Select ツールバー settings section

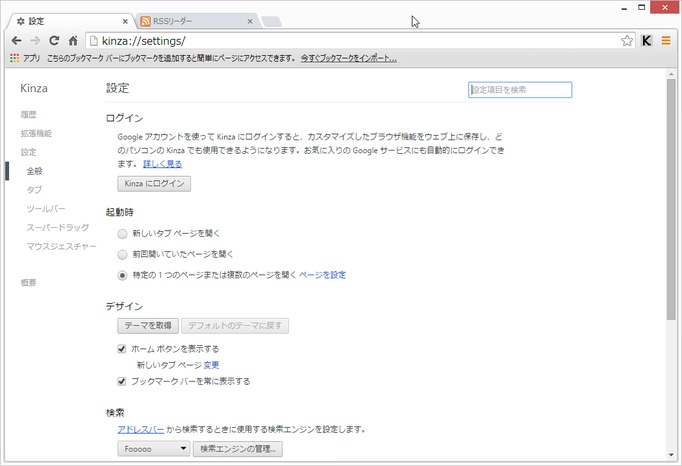pyautogui.click(x=46, y=209)
